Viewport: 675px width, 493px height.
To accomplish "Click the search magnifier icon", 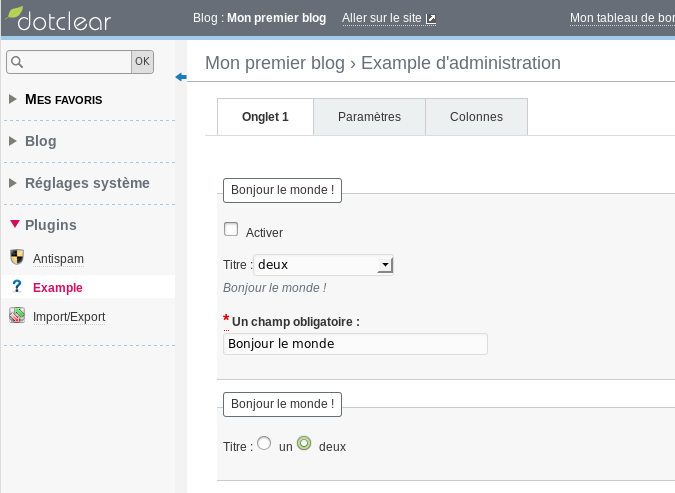I will coord(16,62).
